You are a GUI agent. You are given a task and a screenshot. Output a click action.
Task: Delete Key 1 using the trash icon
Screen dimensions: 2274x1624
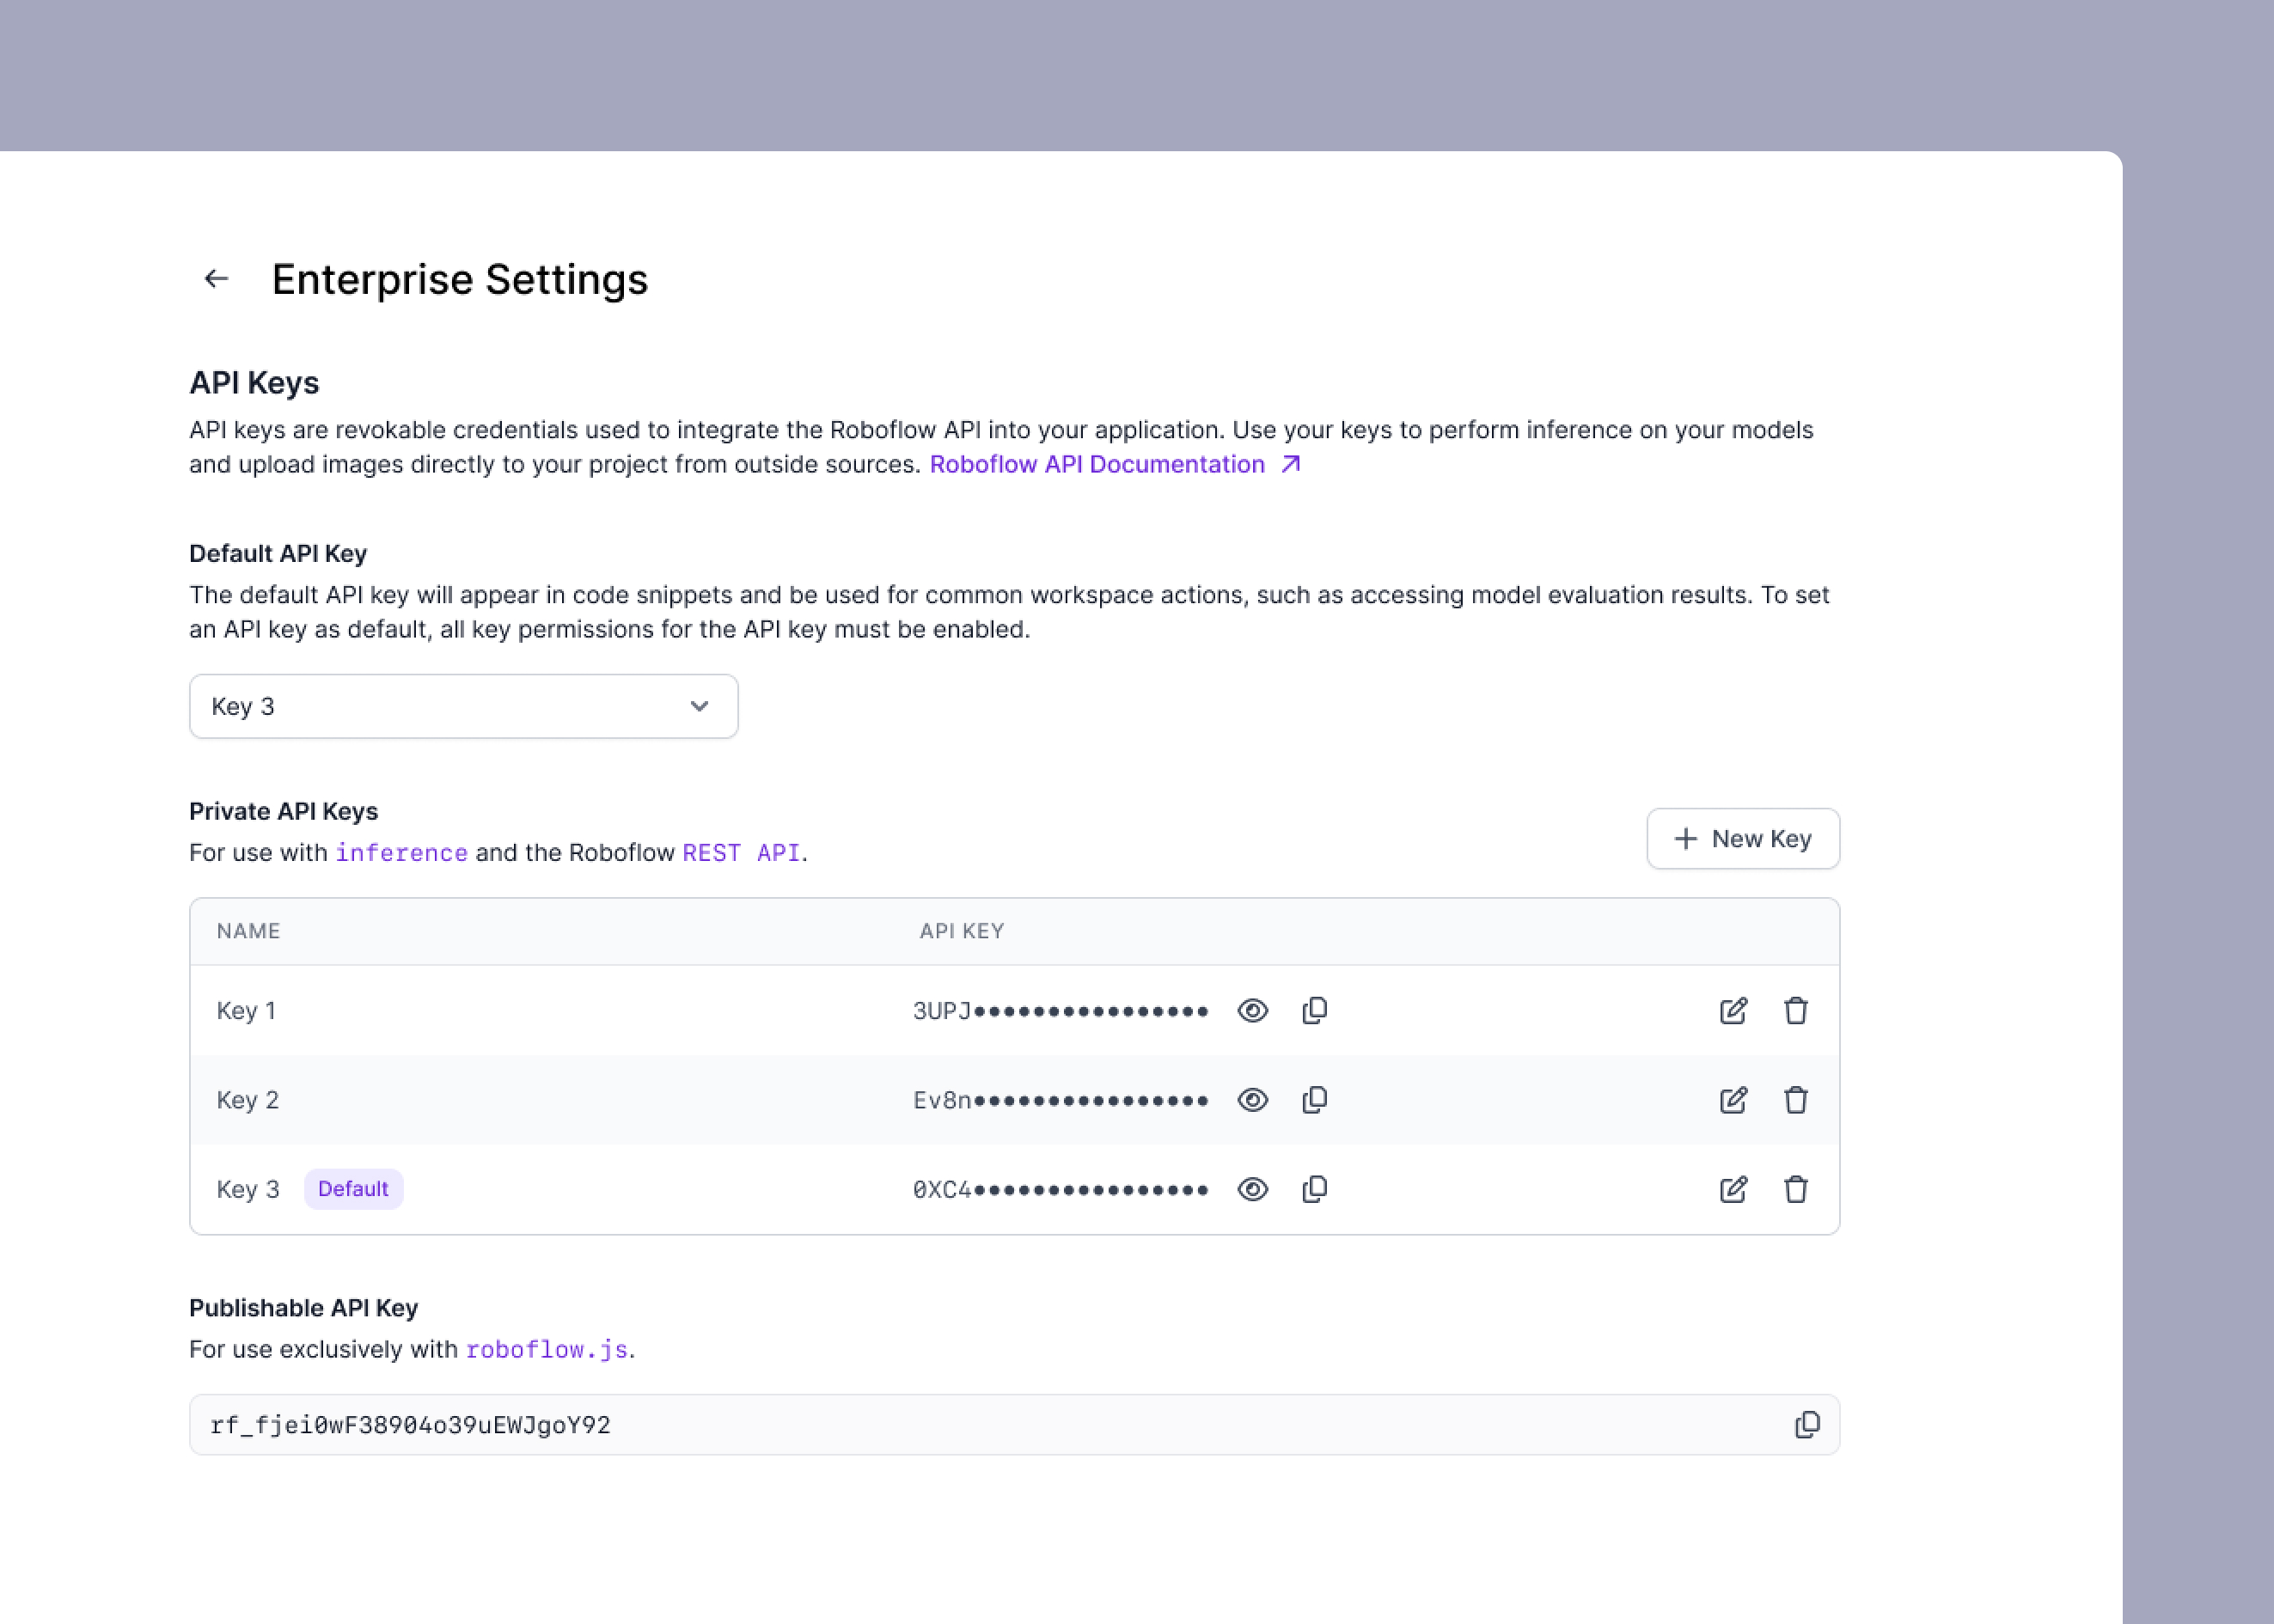point(1796,1011)
